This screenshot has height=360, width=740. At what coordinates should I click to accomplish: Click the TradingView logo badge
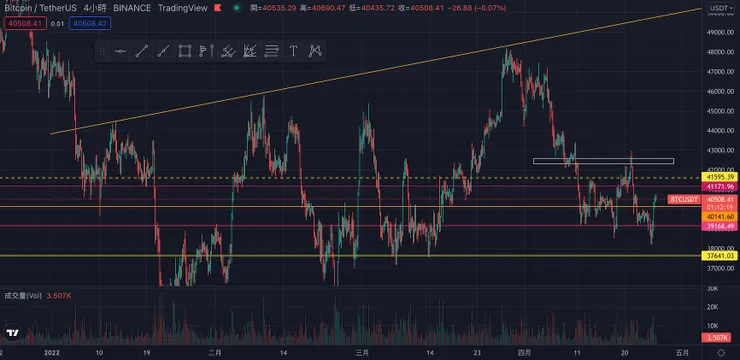[x=13, y=333]
